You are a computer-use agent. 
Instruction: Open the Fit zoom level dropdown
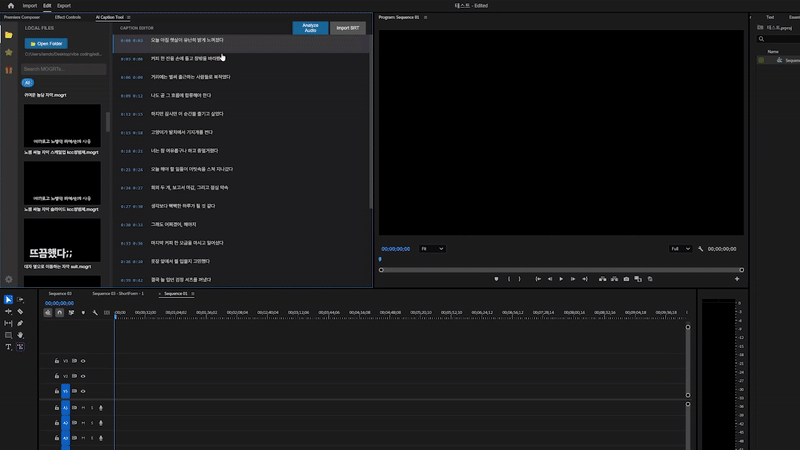point(432,248)
